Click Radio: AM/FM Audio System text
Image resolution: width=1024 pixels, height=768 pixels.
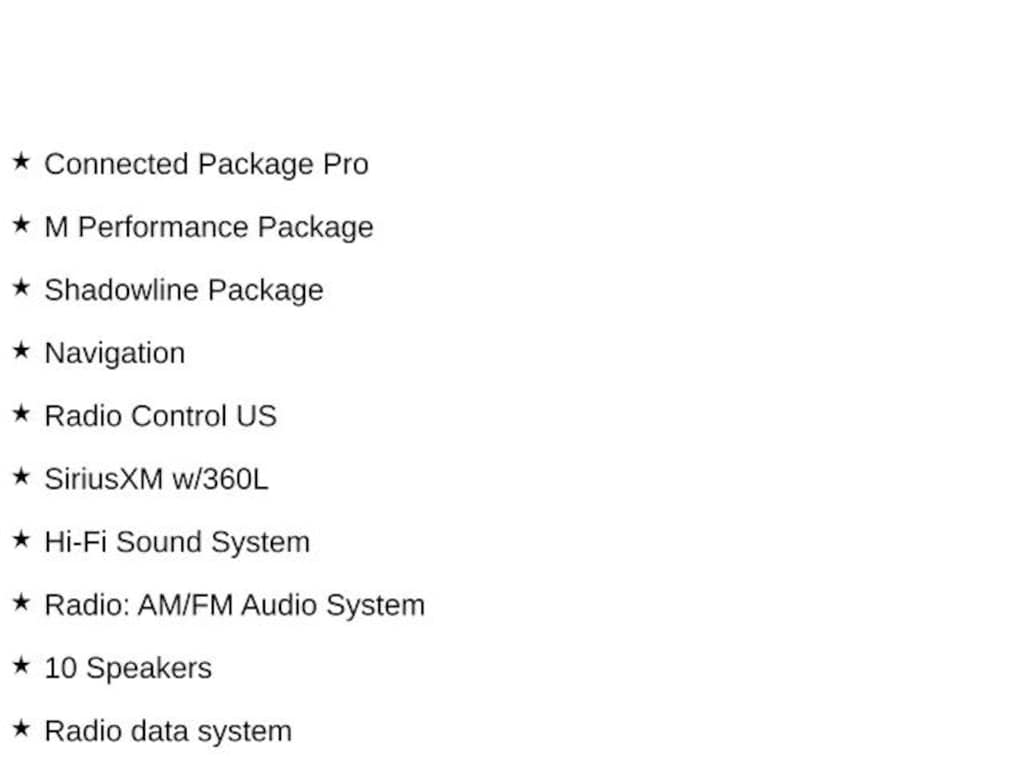click(x=234, y=605)
